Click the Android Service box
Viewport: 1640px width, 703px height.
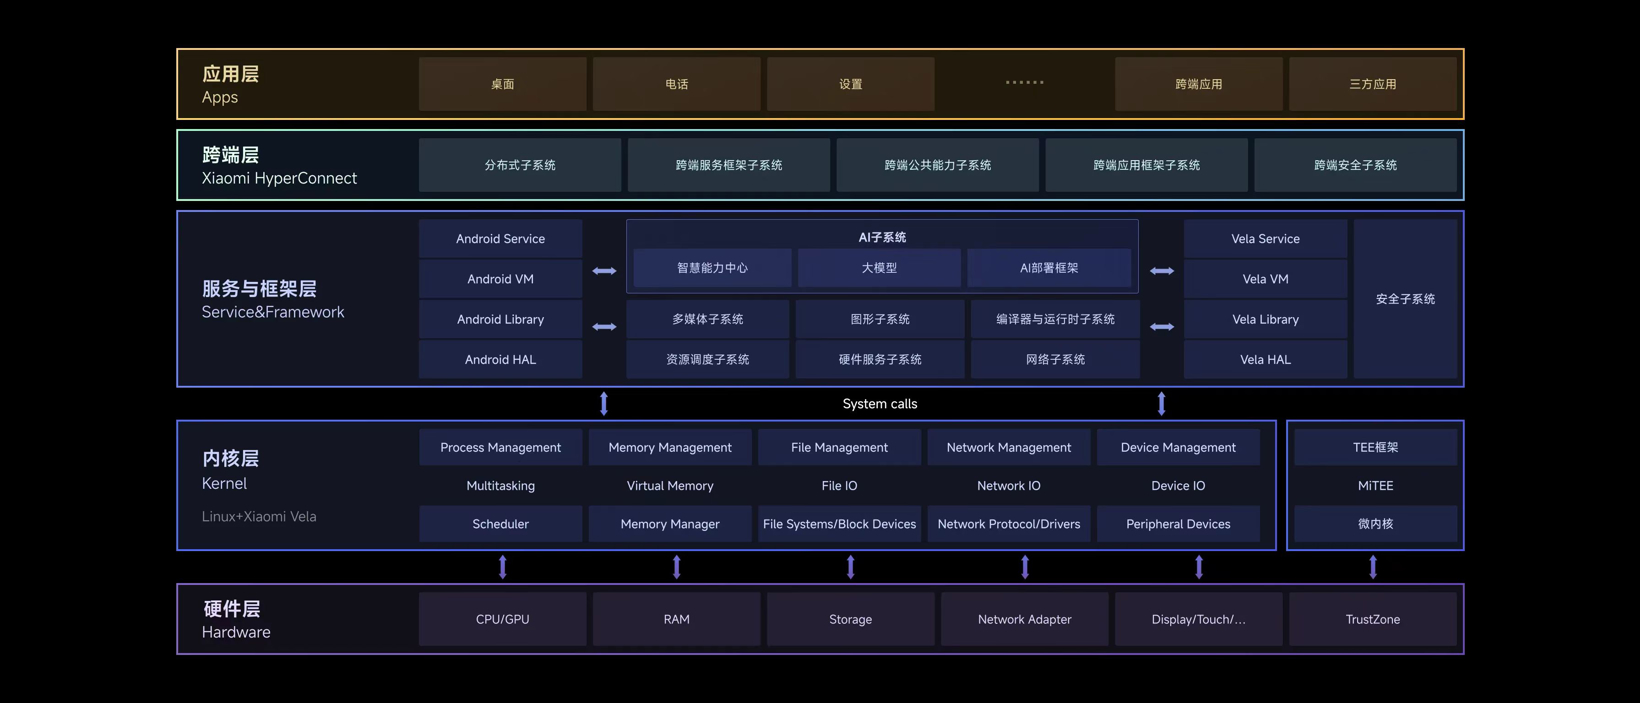tap(500, 239)
